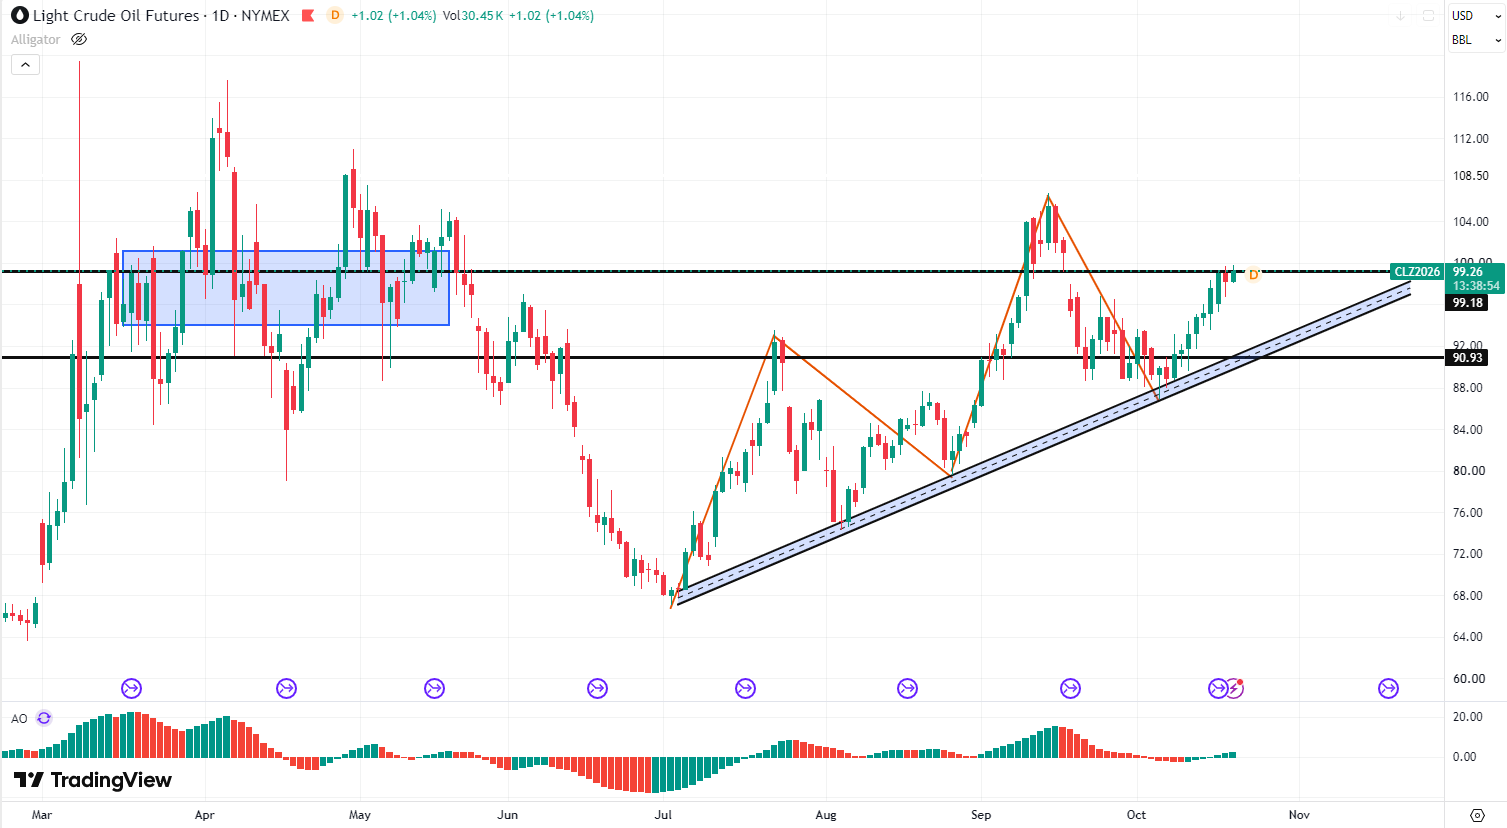1507x828 pixels.
Task: Open the contract rollover marker in mid August
Action: click(907, 688)
